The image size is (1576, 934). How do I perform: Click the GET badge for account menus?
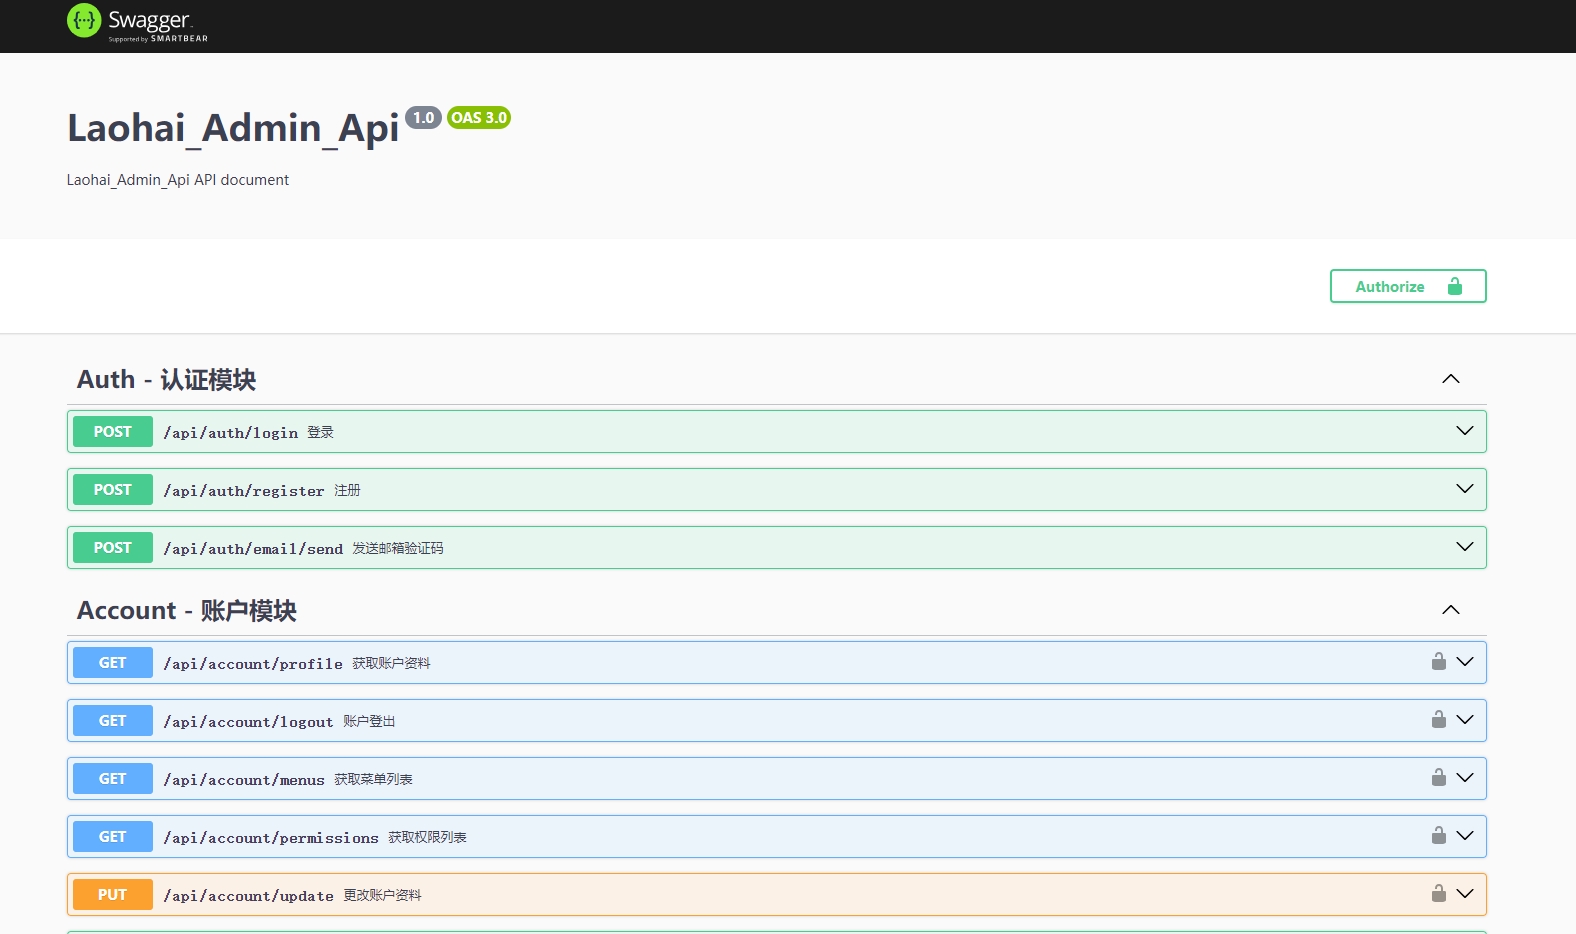(x=113, y=779)
